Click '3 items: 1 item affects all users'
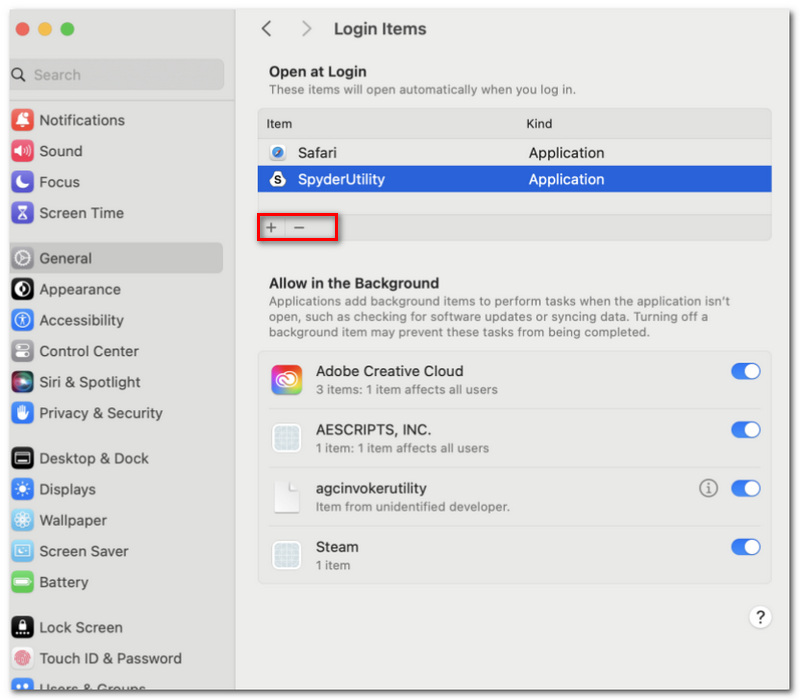Viewport: 800px width, 700px height. point(406,390)
